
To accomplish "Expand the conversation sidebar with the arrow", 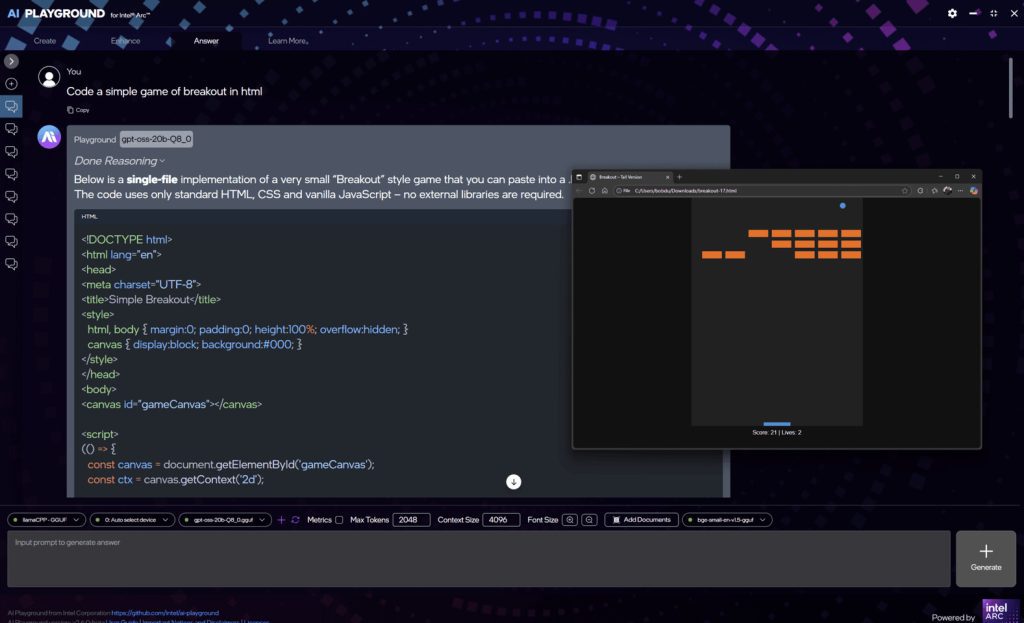I will 12,61.
